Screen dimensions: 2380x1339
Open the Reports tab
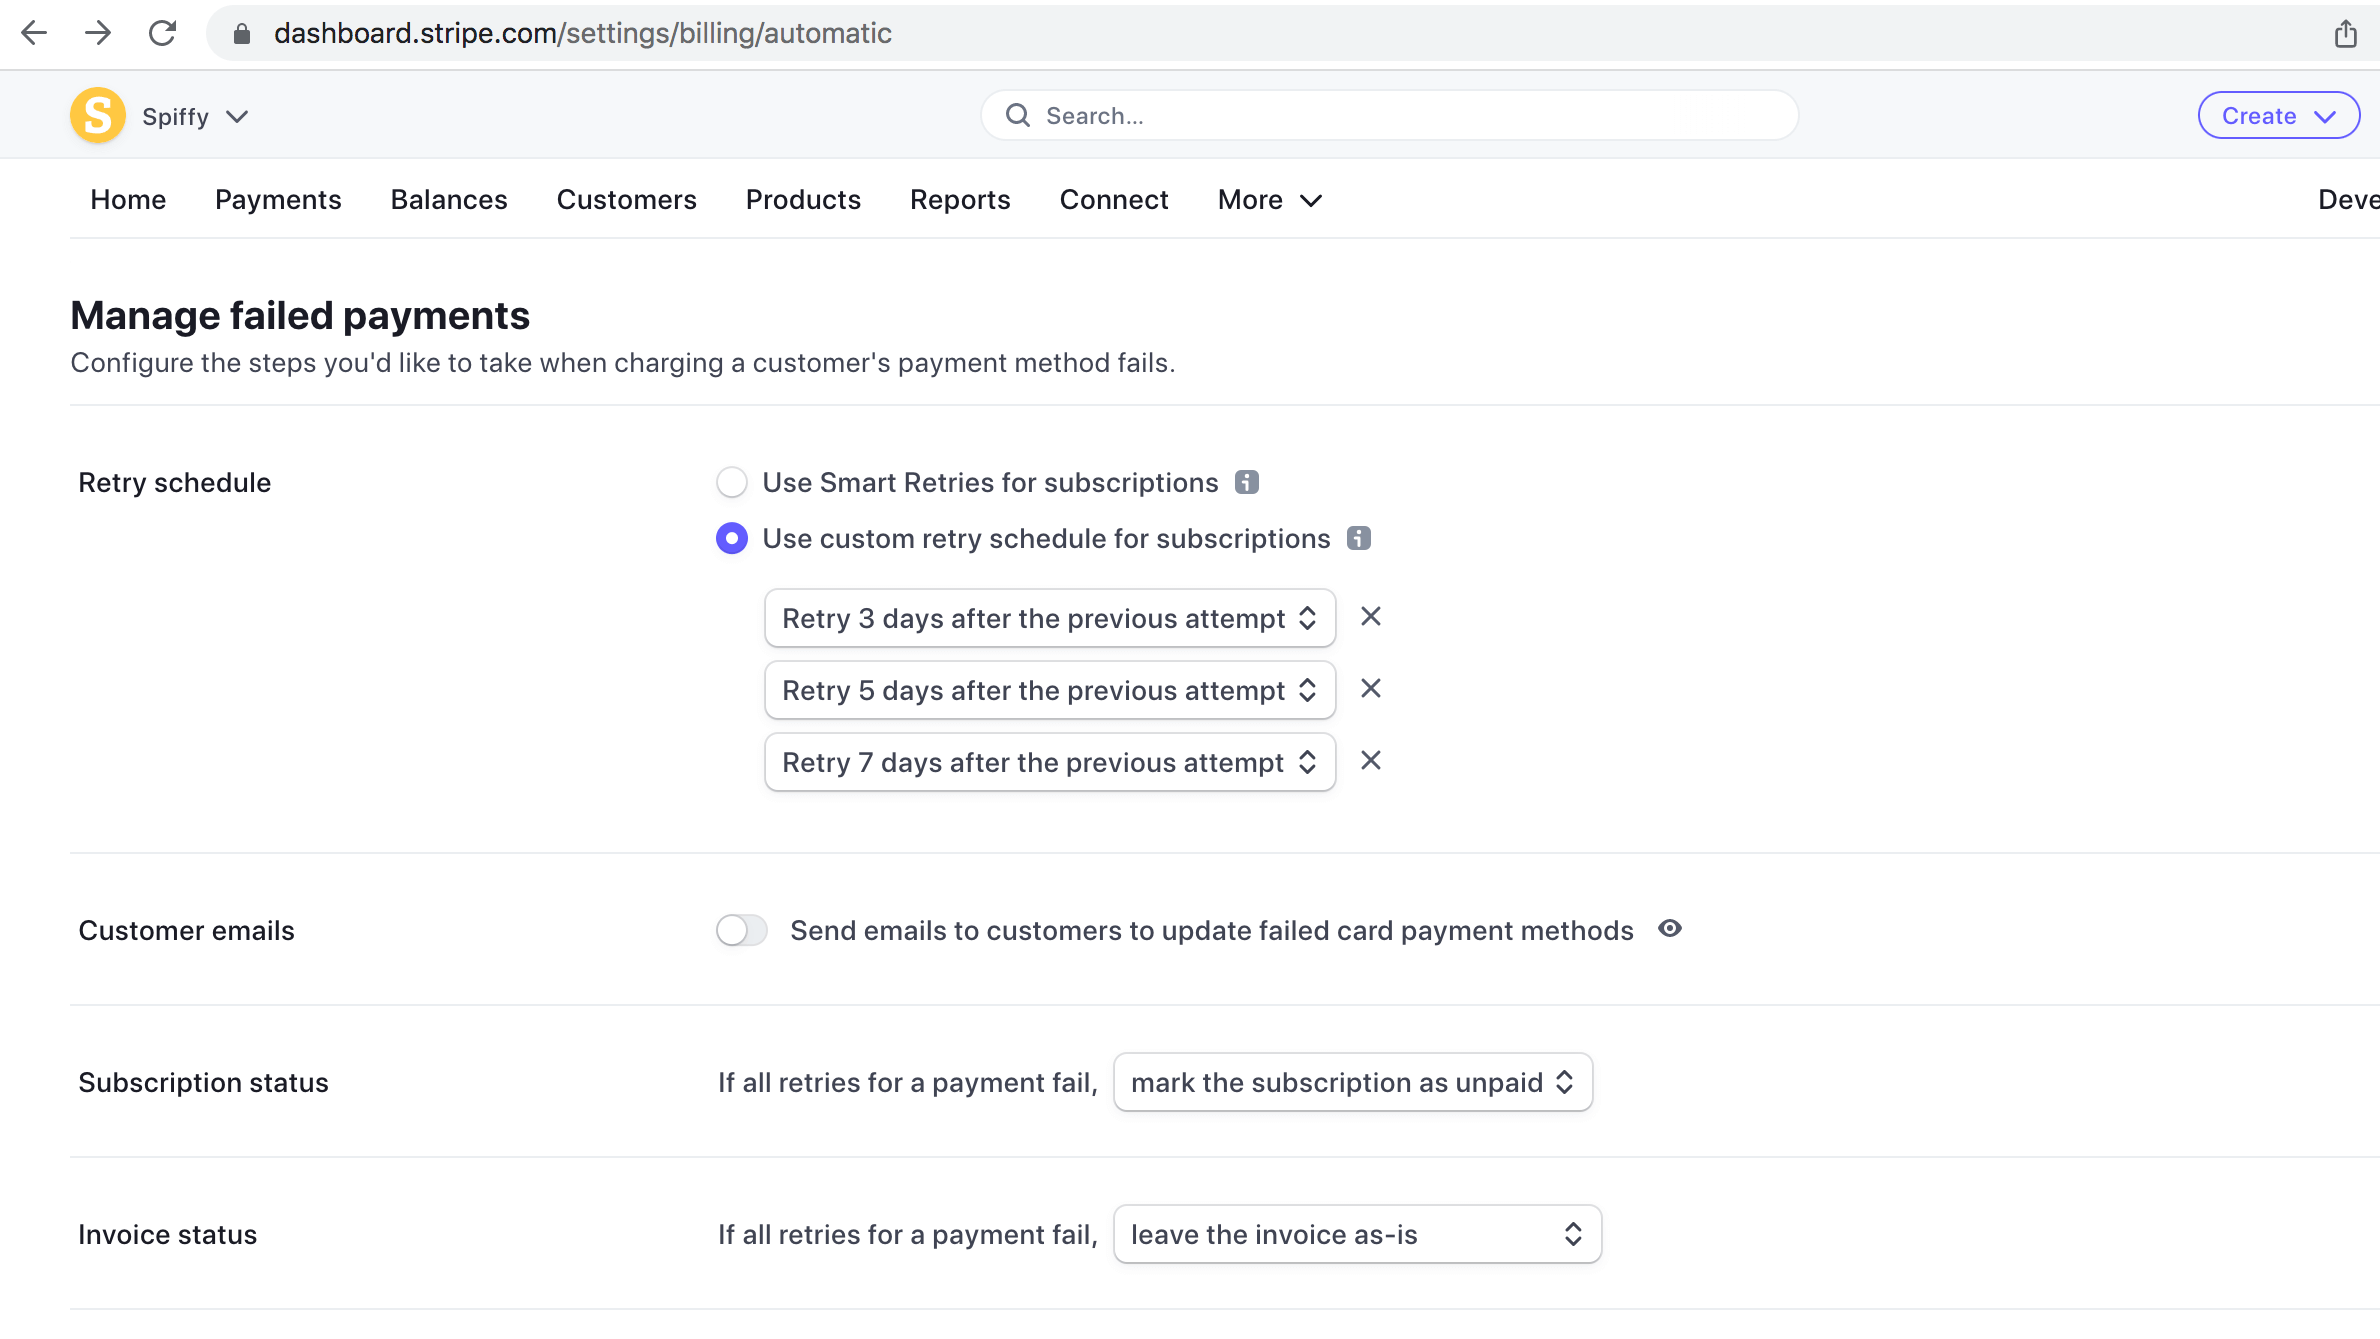(x=960, y=200)
